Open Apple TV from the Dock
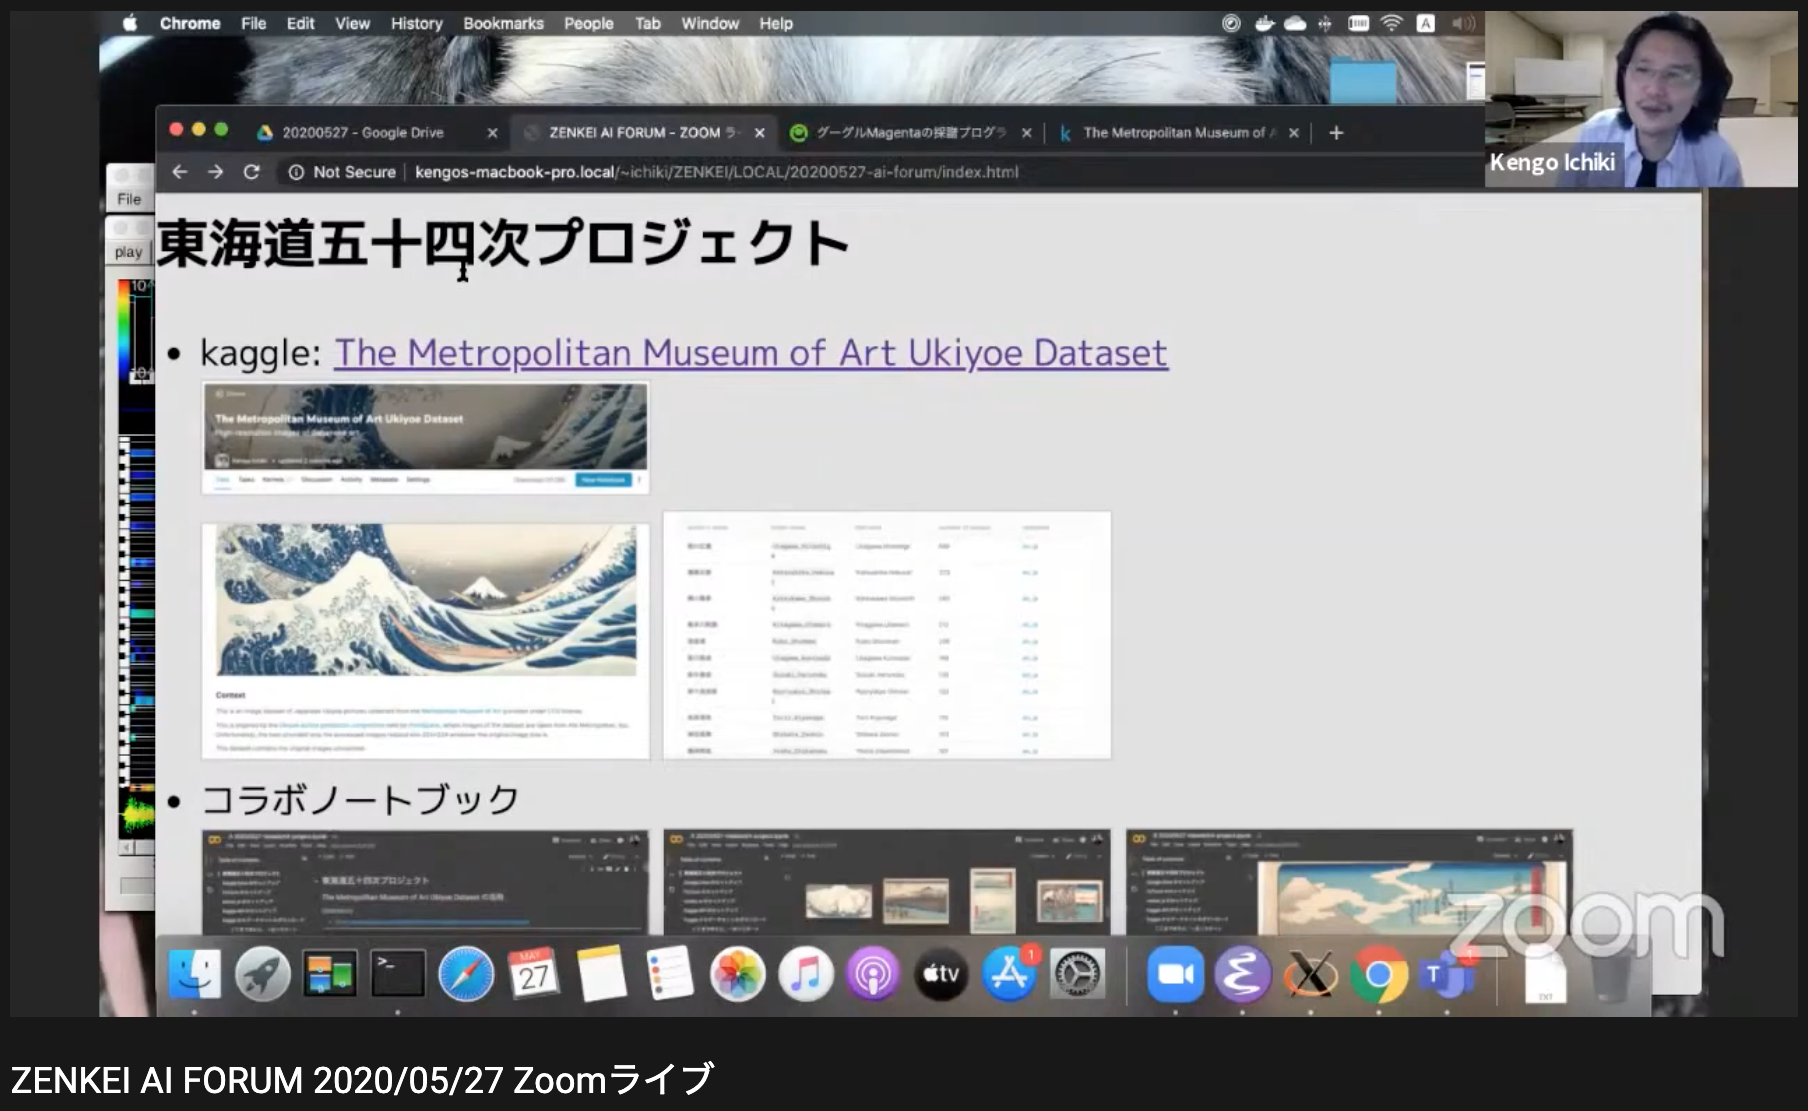Viewport: 1808px width, 1111px height. click(x=941, y=974)
